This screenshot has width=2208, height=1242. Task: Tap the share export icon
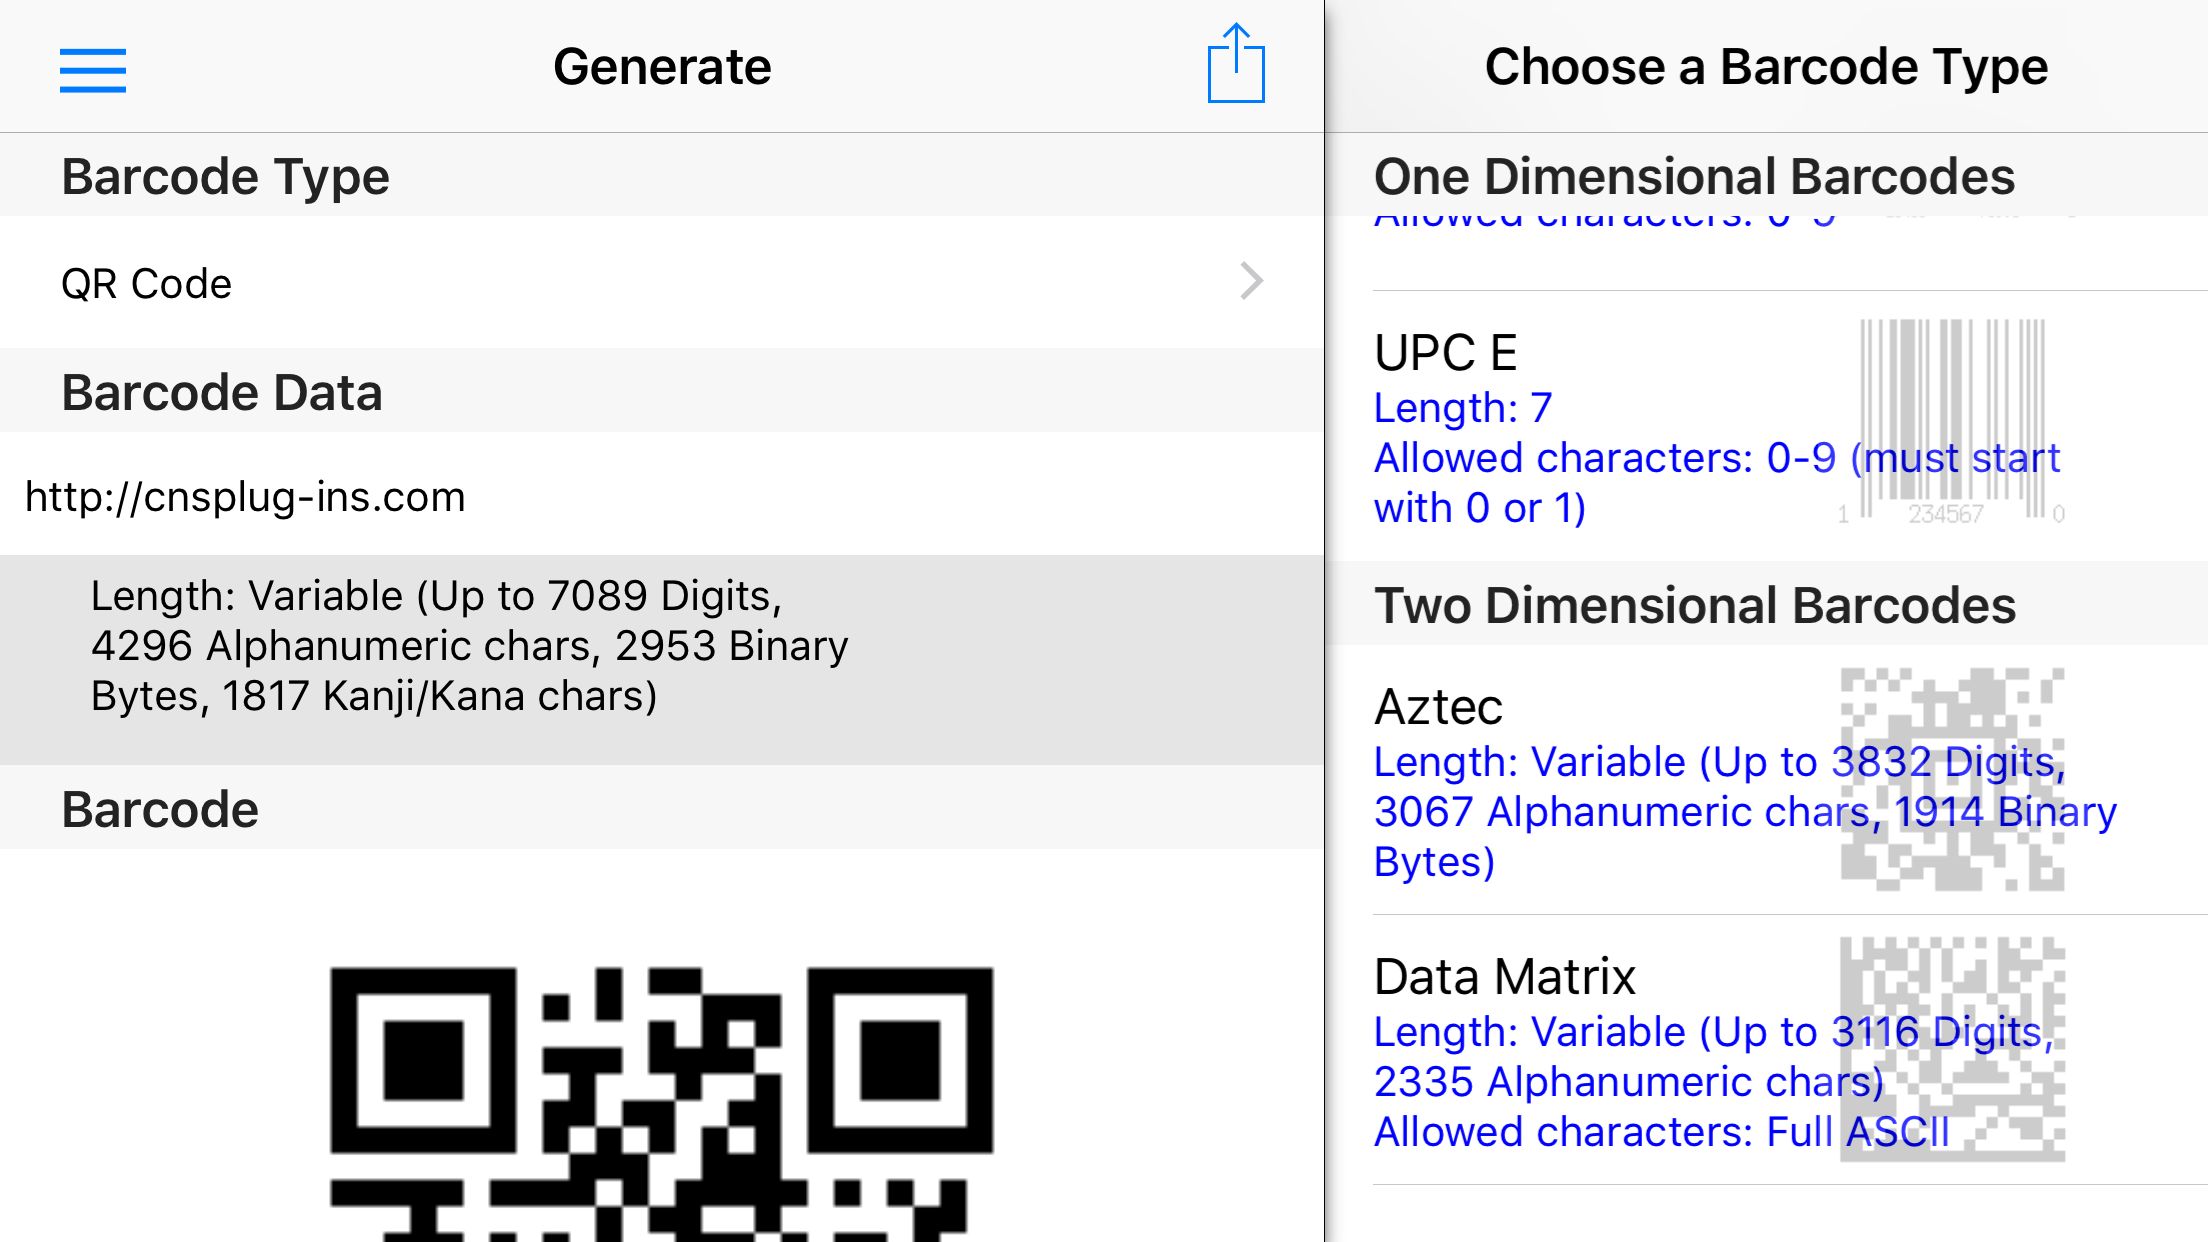tap(1236, 63)
